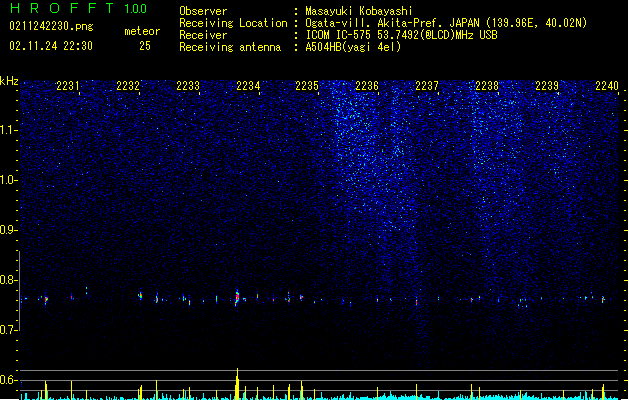Click the 2231 time marker
Screen dimensions: 629x400
[x=68, y=86]
